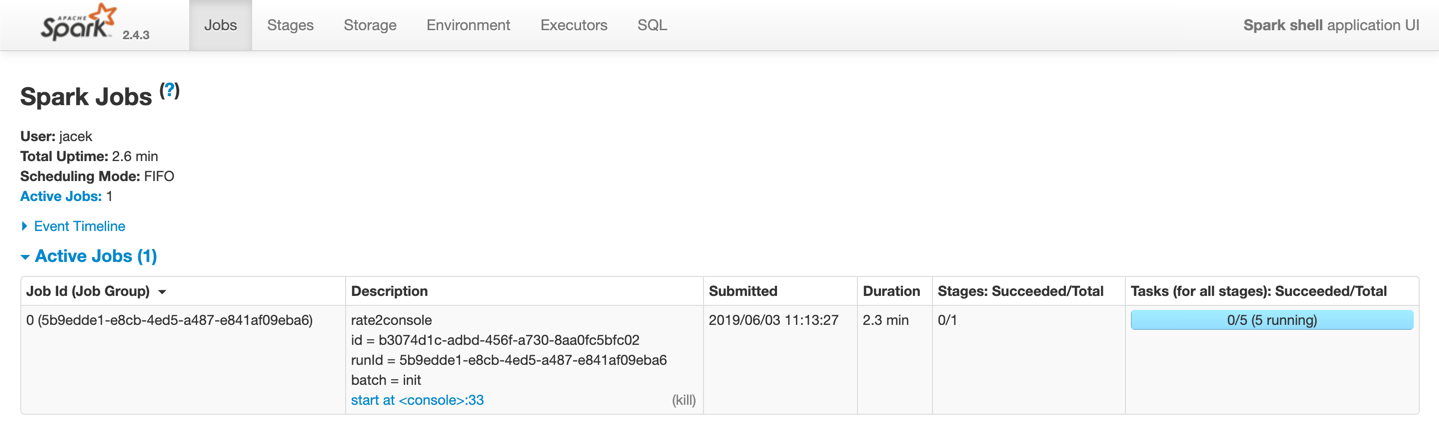
Task: Switch to the Stages tab
Action: 290,25
